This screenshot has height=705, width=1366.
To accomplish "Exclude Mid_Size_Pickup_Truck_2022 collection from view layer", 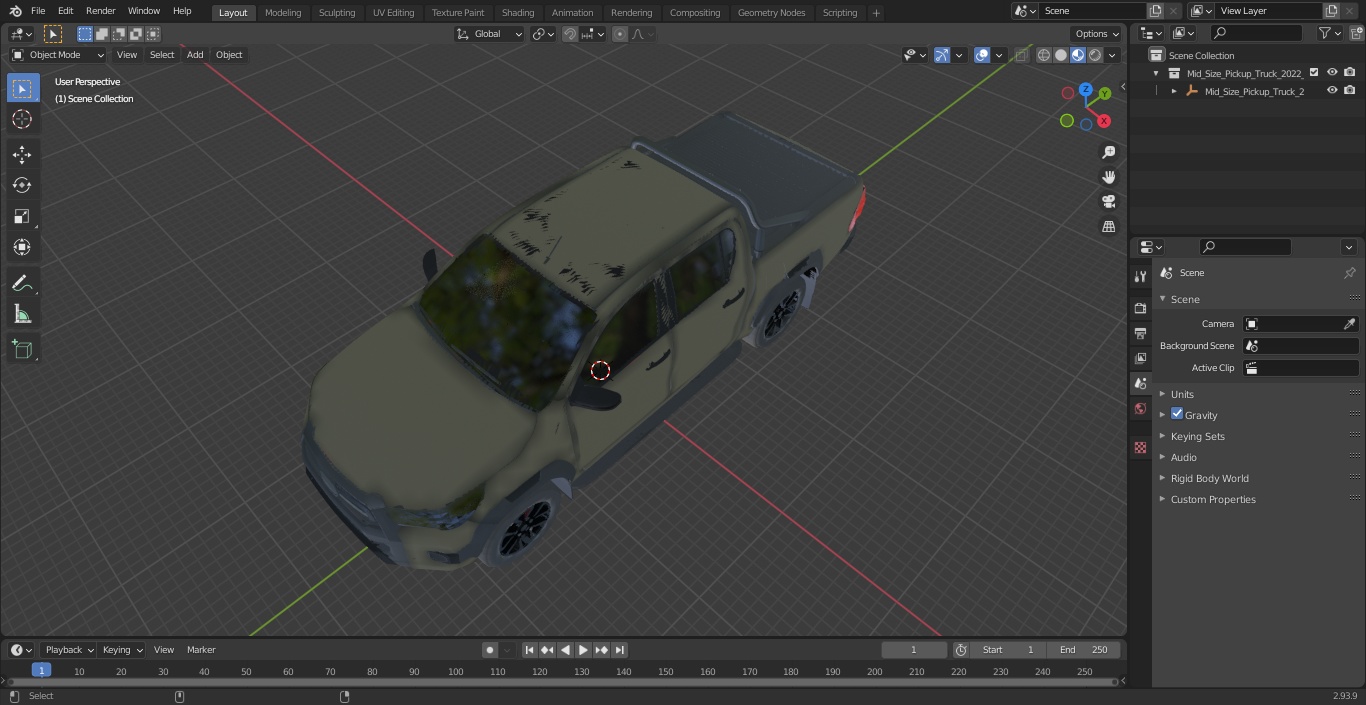I will point(1314,73).
